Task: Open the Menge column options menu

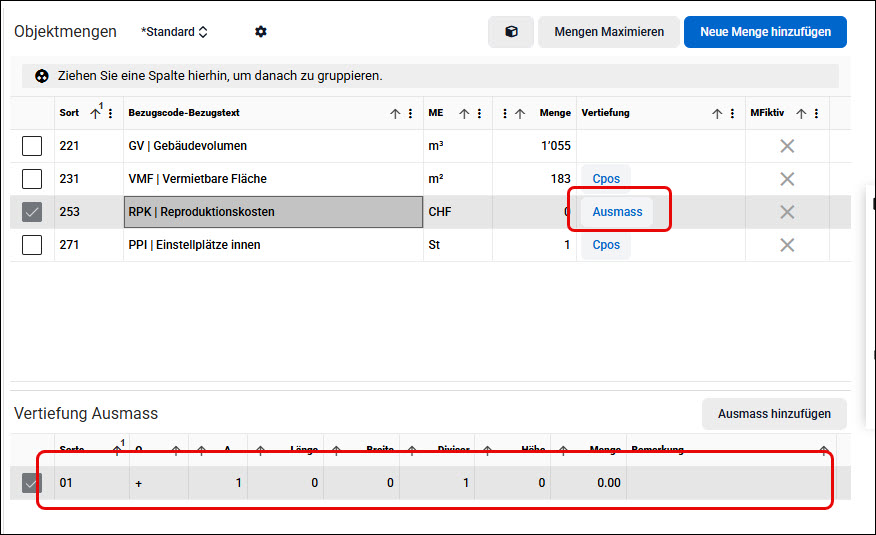Action: click(x=504, y=113)
